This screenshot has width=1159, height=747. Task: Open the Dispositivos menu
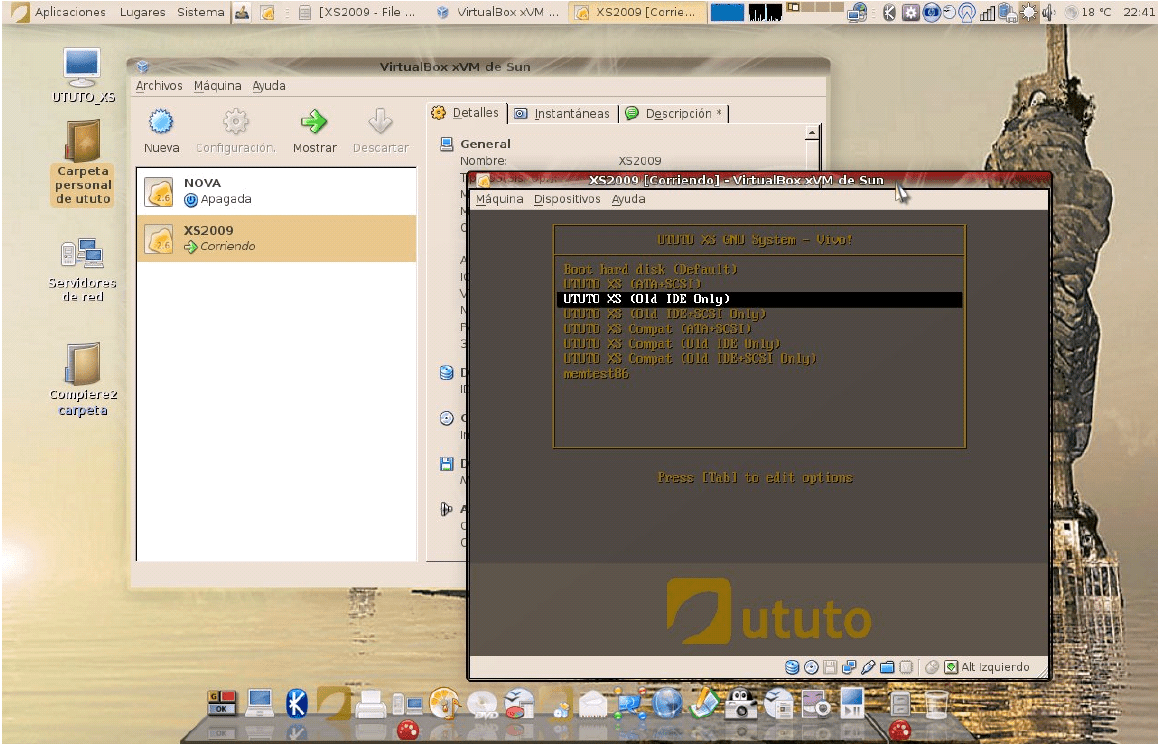(x=567, y=199)
